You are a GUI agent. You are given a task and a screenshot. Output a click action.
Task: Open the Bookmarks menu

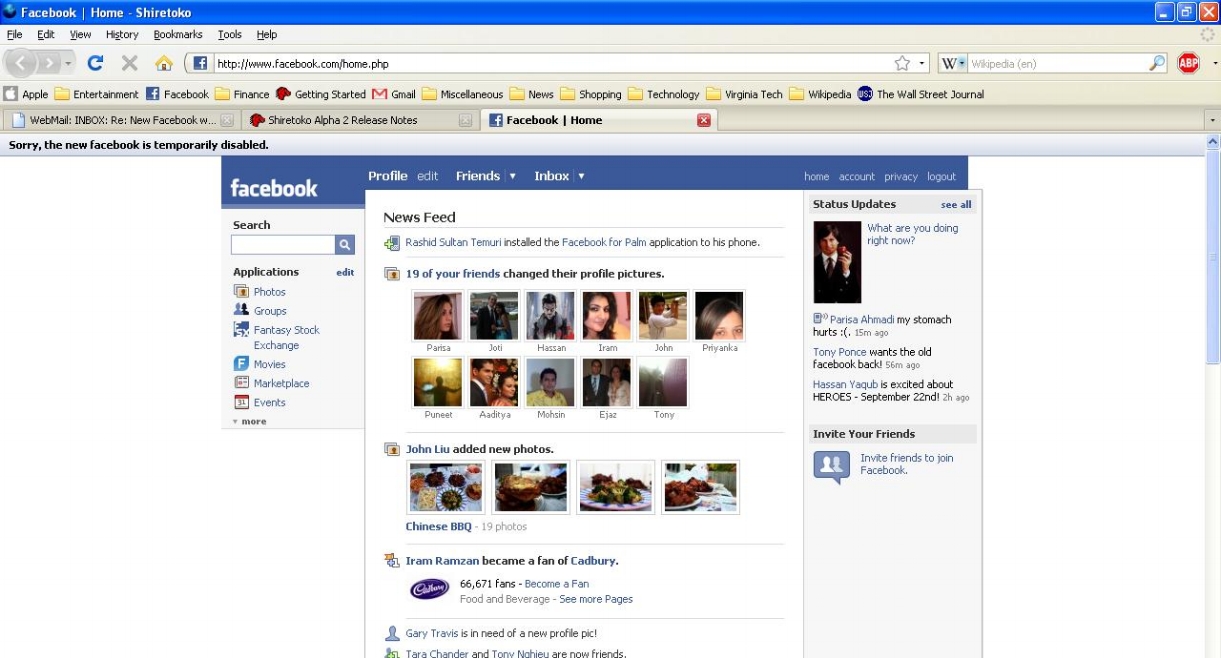pyautogui.click(x=178, y=34)
